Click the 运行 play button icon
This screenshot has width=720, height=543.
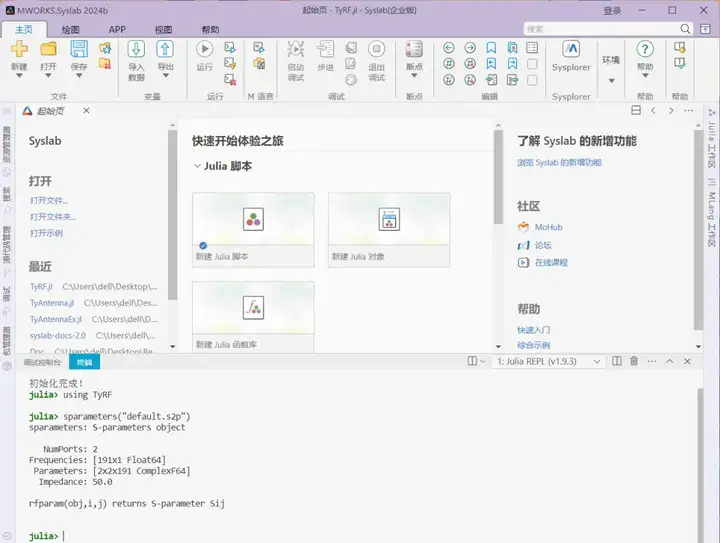pyautogui.click(x=205, y=49)
